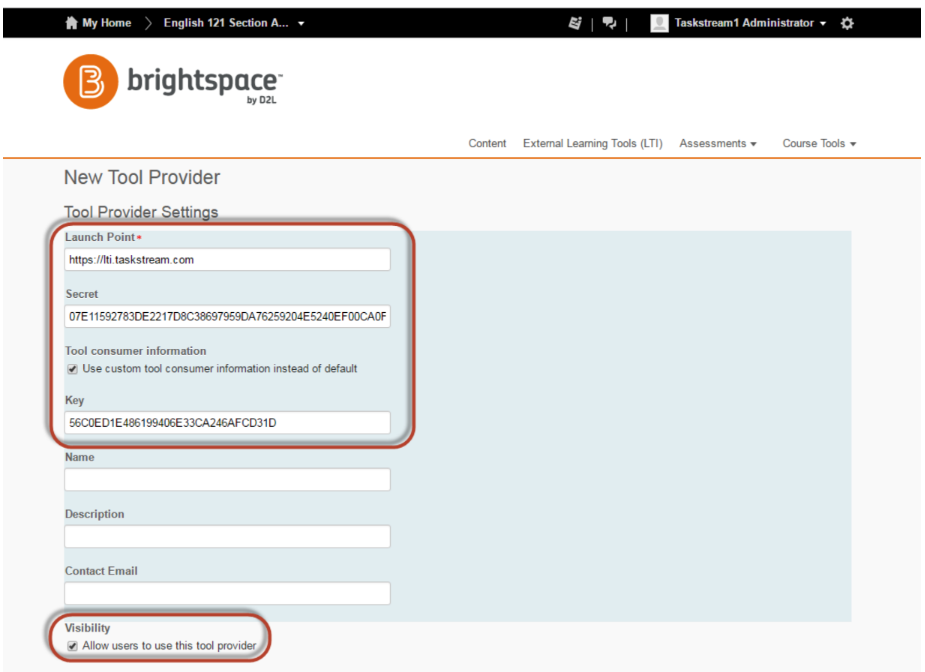Click the Key input field

click(x=227, y=422)
